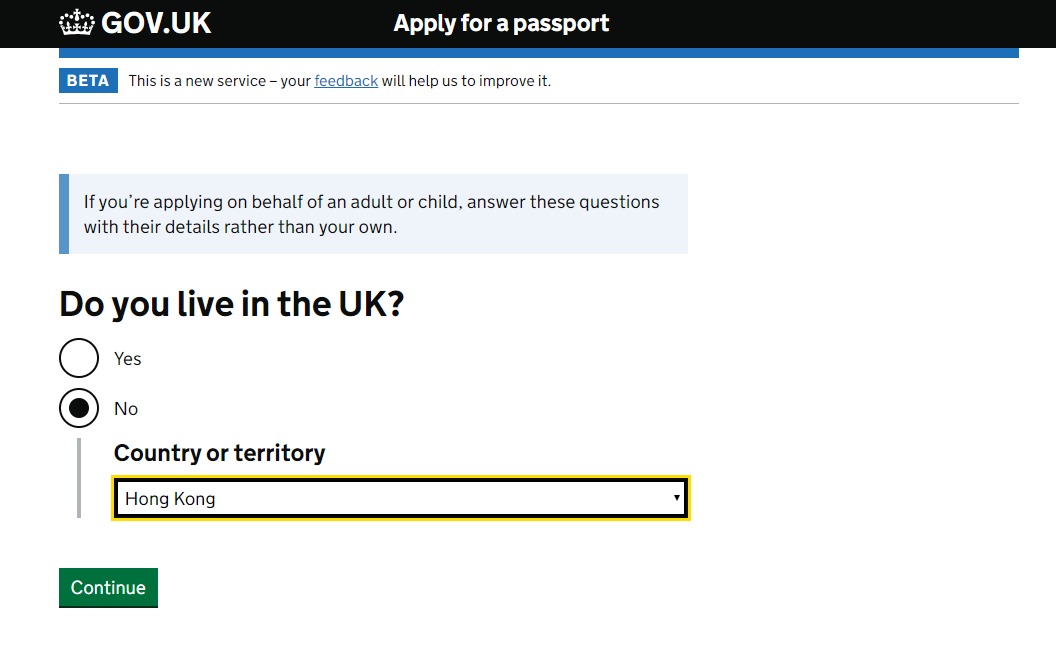The width and height of the screenshot is (1056, 671).
Task: Click the Do you live in the UK heading
Action: pos(232,304)
